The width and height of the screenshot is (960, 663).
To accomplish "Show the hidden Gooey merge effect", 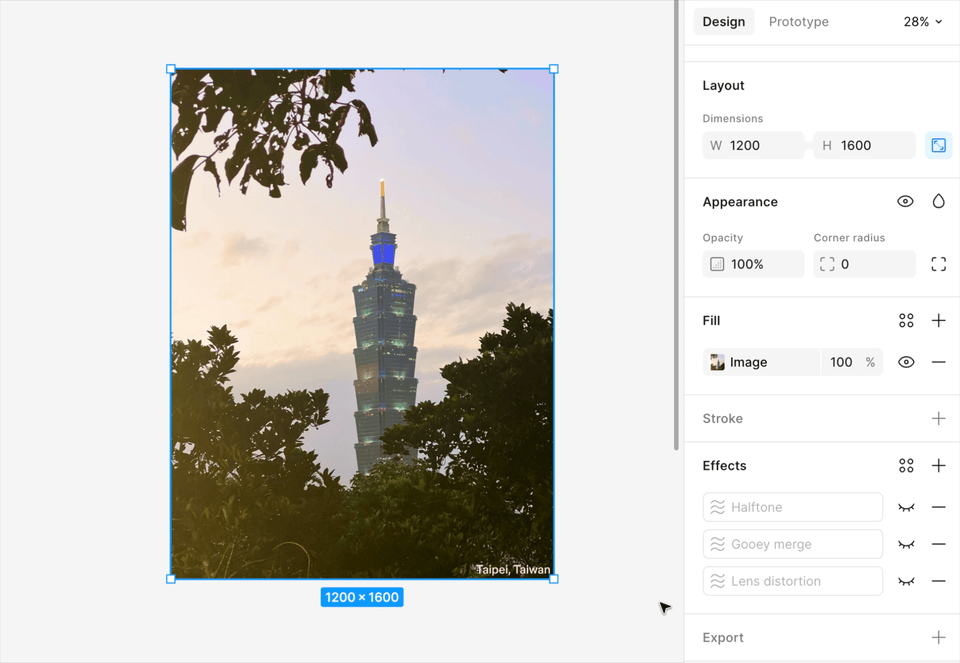I will pos(906,545).
